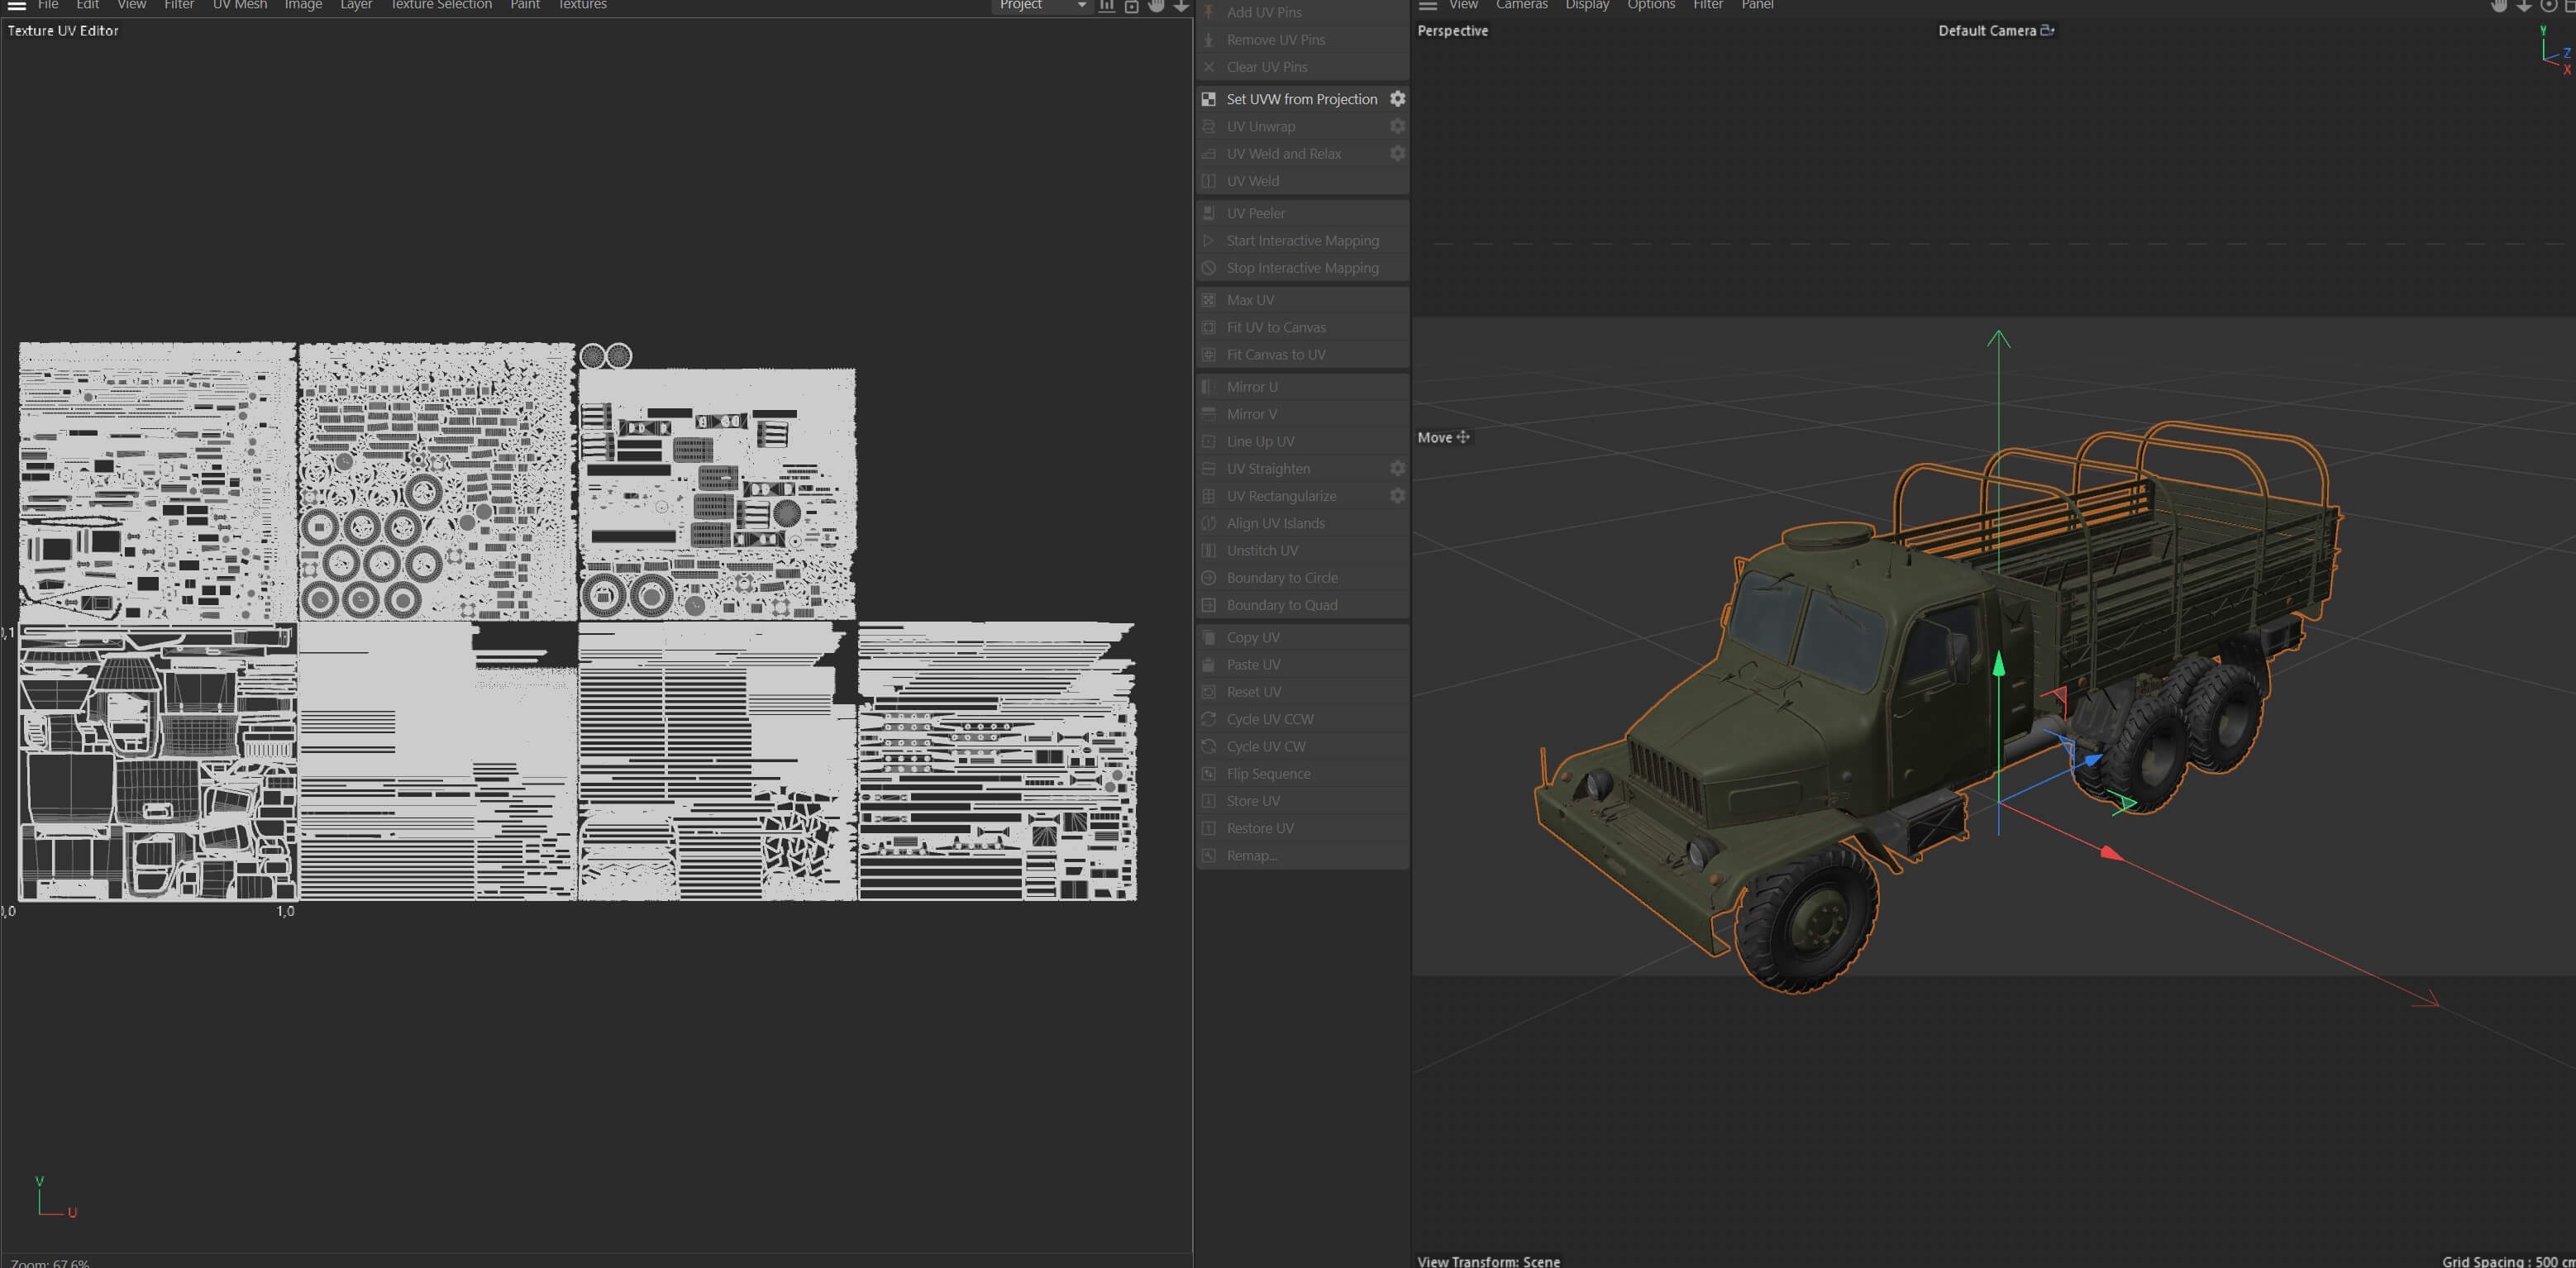This screenshot has height=1268, width=2576.
Task: Click the pan hand icon in UV Editor header
Action: click(1156, 5)
